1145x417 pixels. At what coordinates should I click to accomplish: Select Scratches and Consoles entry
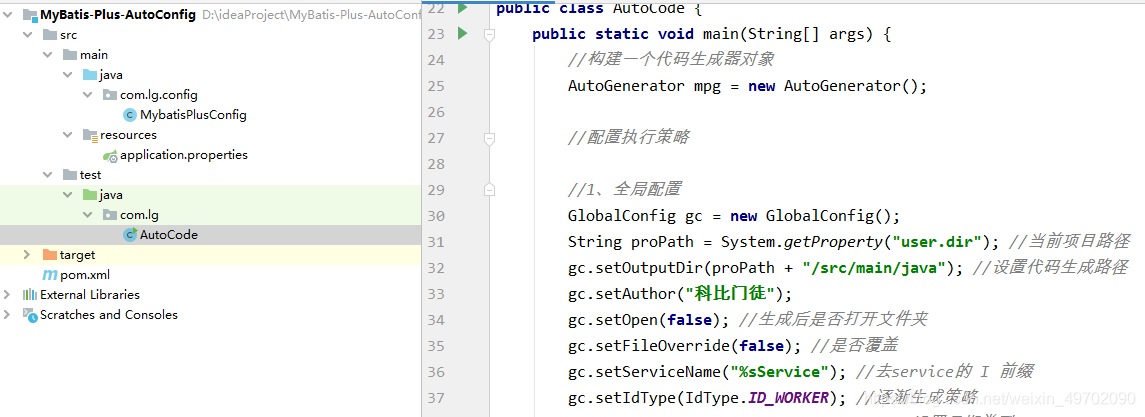109,315
